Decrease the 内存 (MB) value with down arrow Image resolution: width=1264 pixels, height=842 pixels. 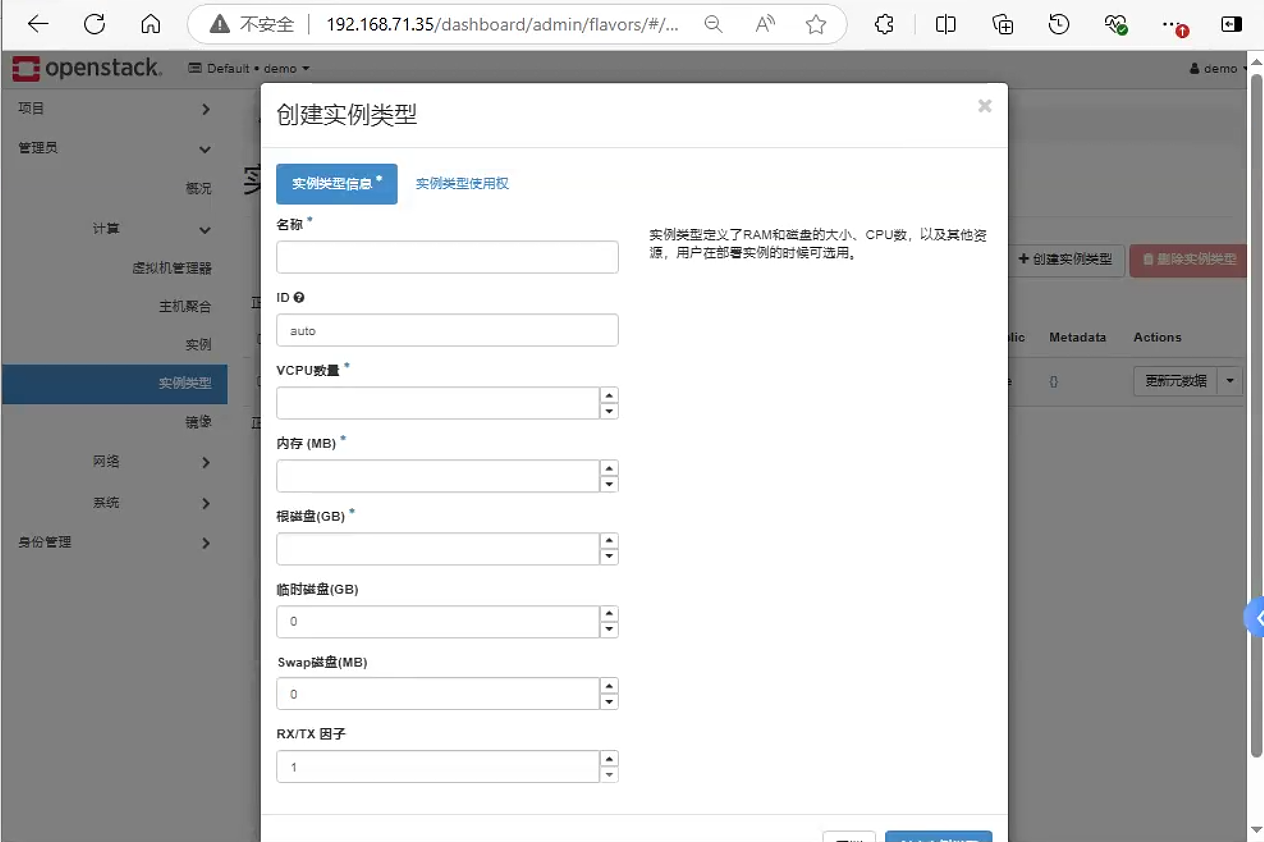[x=609, y=484]
